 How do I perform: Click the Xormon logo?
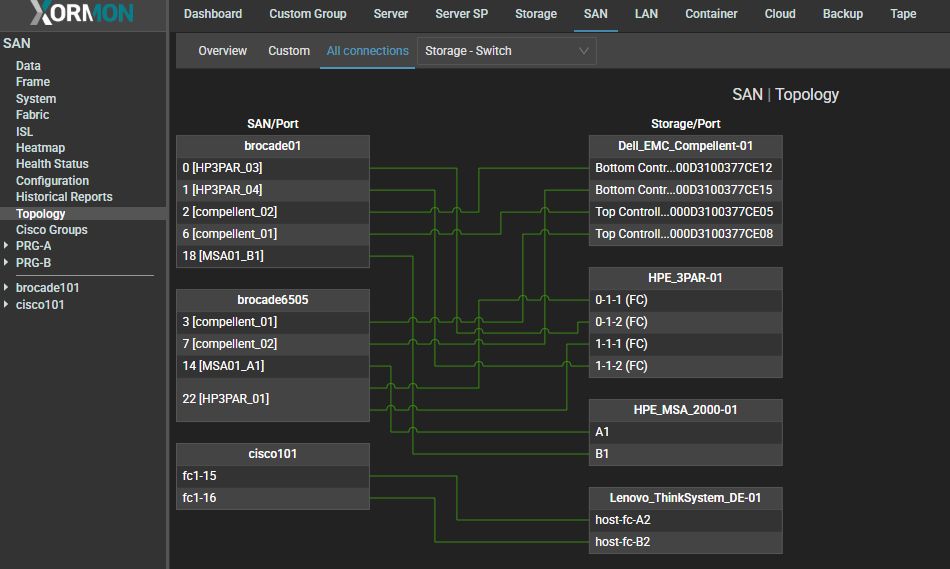tap(82, 14)
